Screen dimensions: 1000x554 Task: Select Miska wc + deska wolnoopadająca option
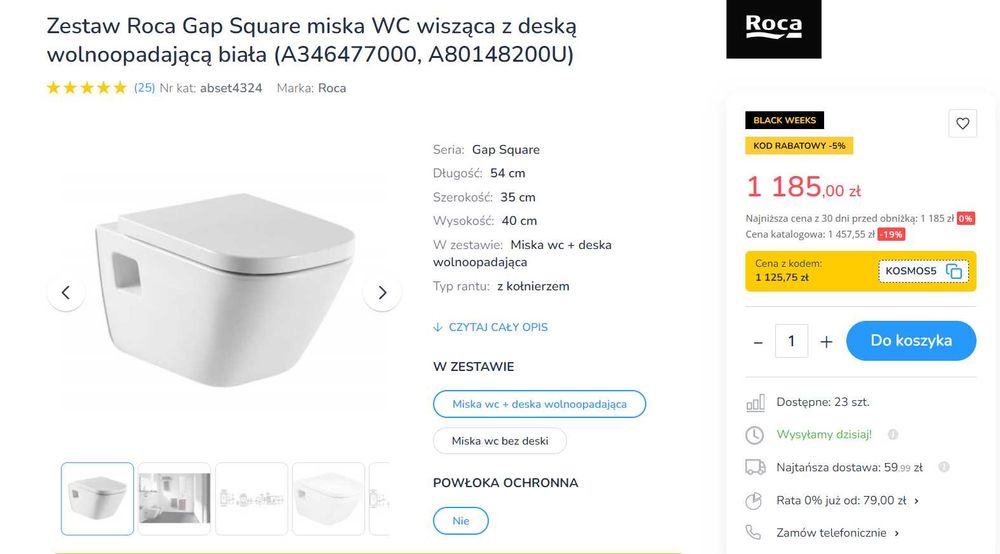pyautogui.click(x=539, y=404)
